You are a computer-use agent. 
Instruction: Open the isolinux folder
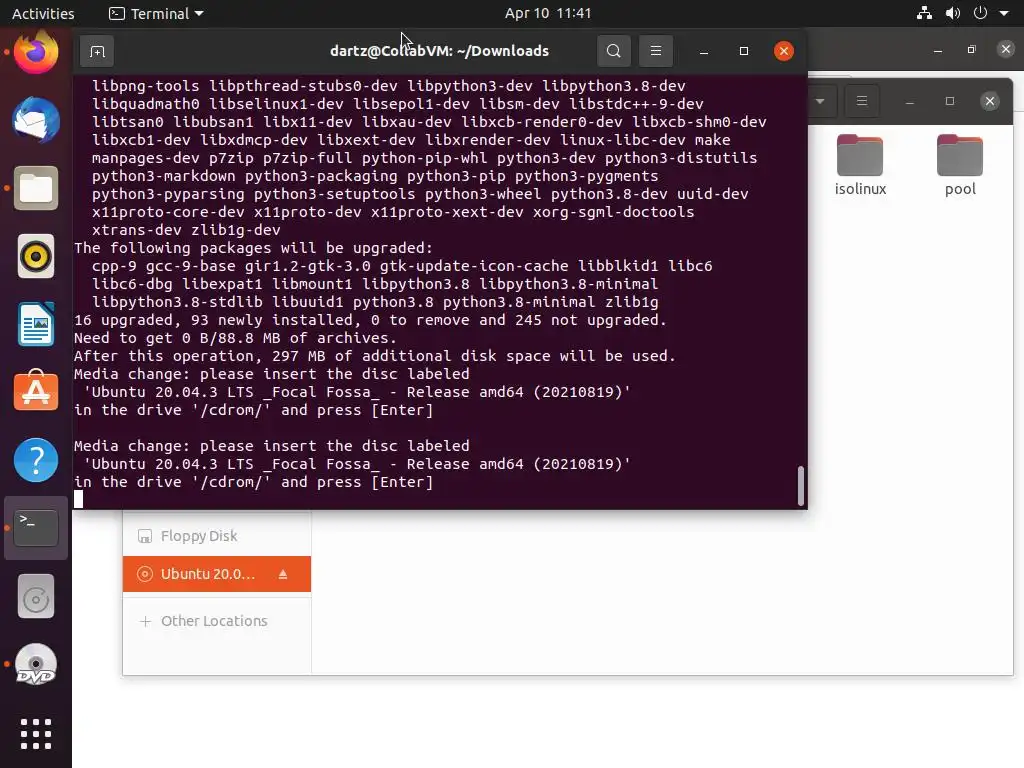[x=860, y=165]
